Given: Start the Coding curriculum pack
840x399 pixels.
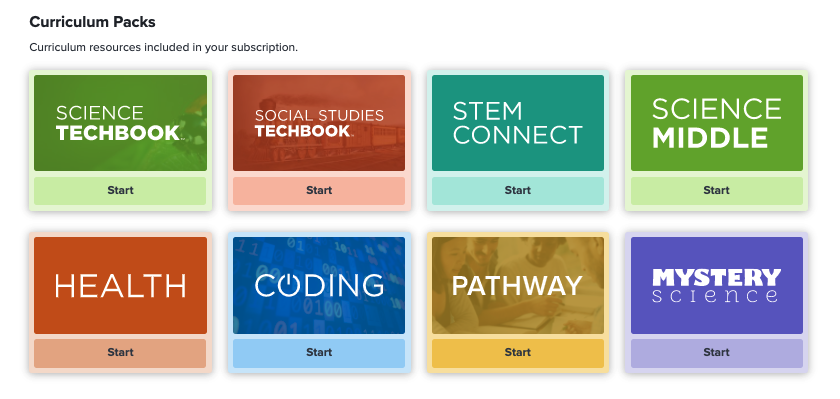Looking at the screenshot, I should tap(319, 353).
